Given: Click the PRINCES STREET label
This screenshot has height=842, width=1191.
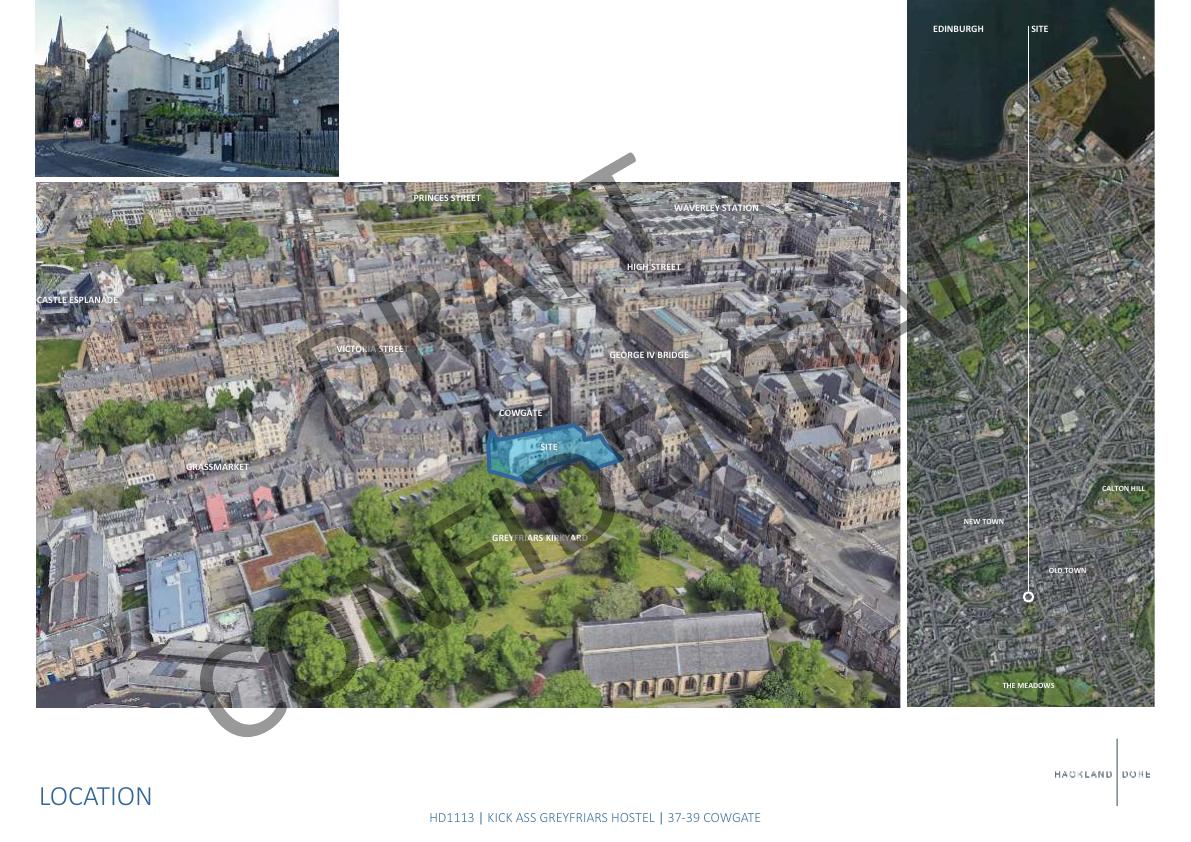Looking at the screenshot, I should 447,198.
